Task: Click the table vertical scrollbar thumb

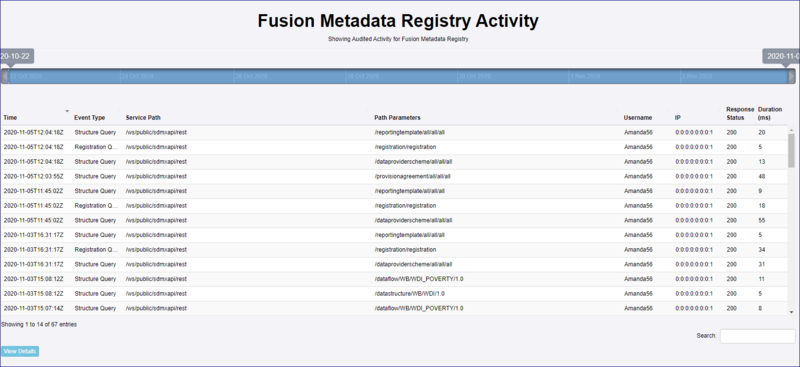Action: click(x=791, y=151)
